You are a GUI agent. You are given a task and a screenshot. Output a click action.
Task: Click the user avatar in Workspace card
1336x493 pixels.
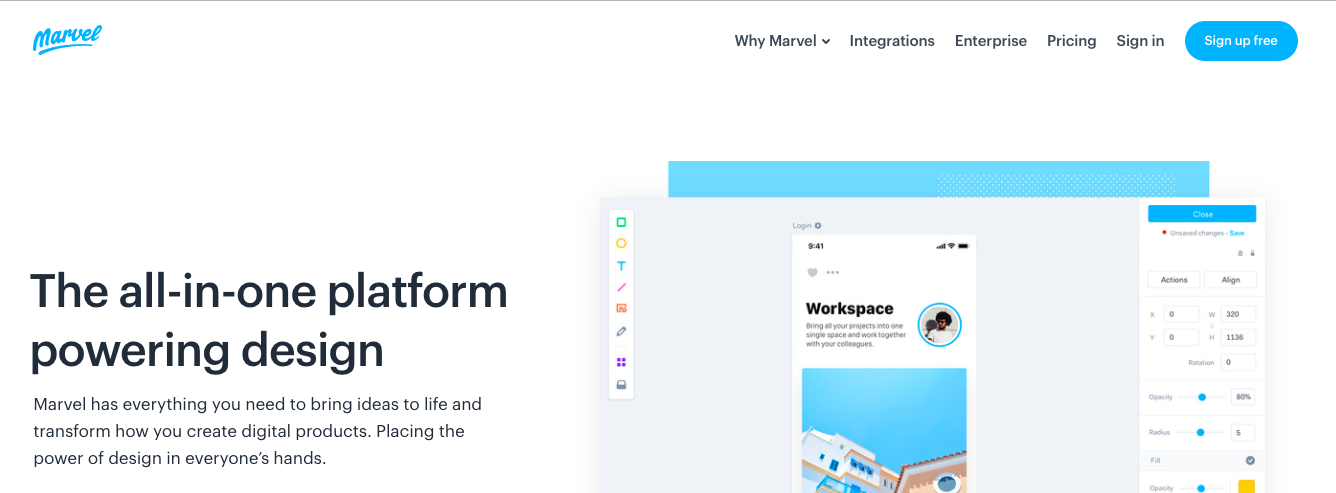tap(939, 324)
